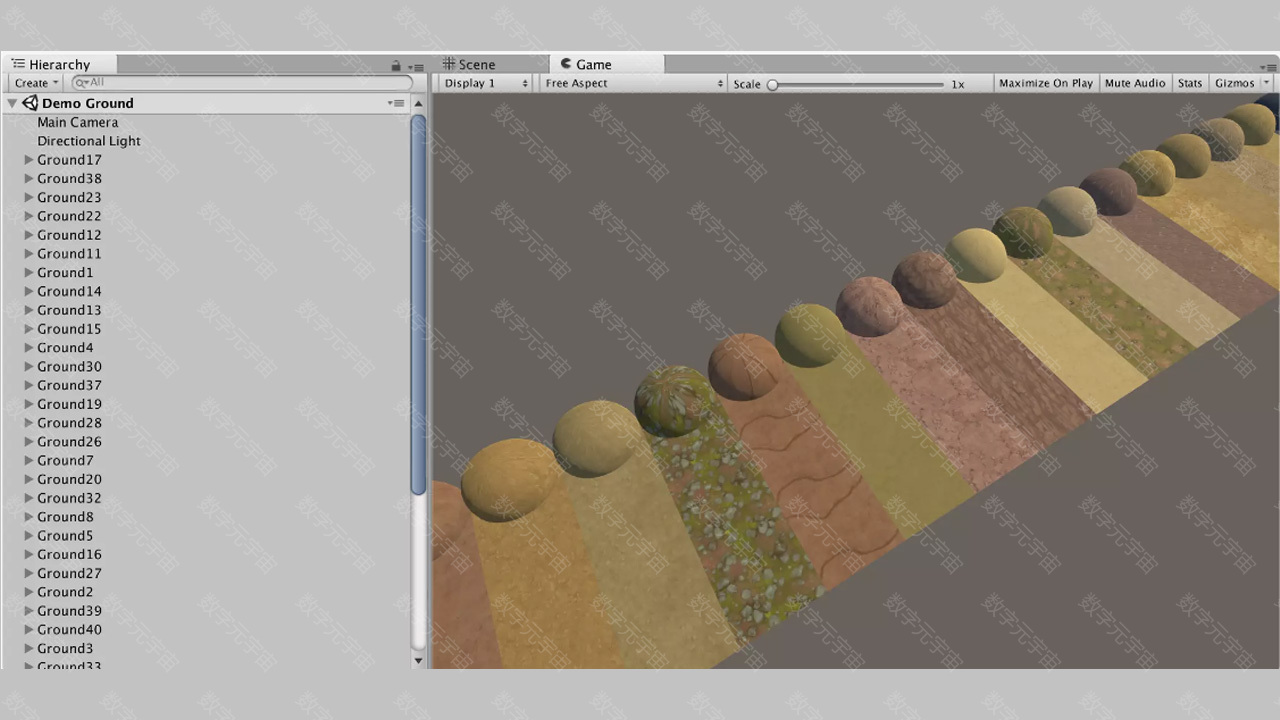The image size is (1280, 720).
Task: Select the Ground4 object
Action: click(x=65, y=348)
